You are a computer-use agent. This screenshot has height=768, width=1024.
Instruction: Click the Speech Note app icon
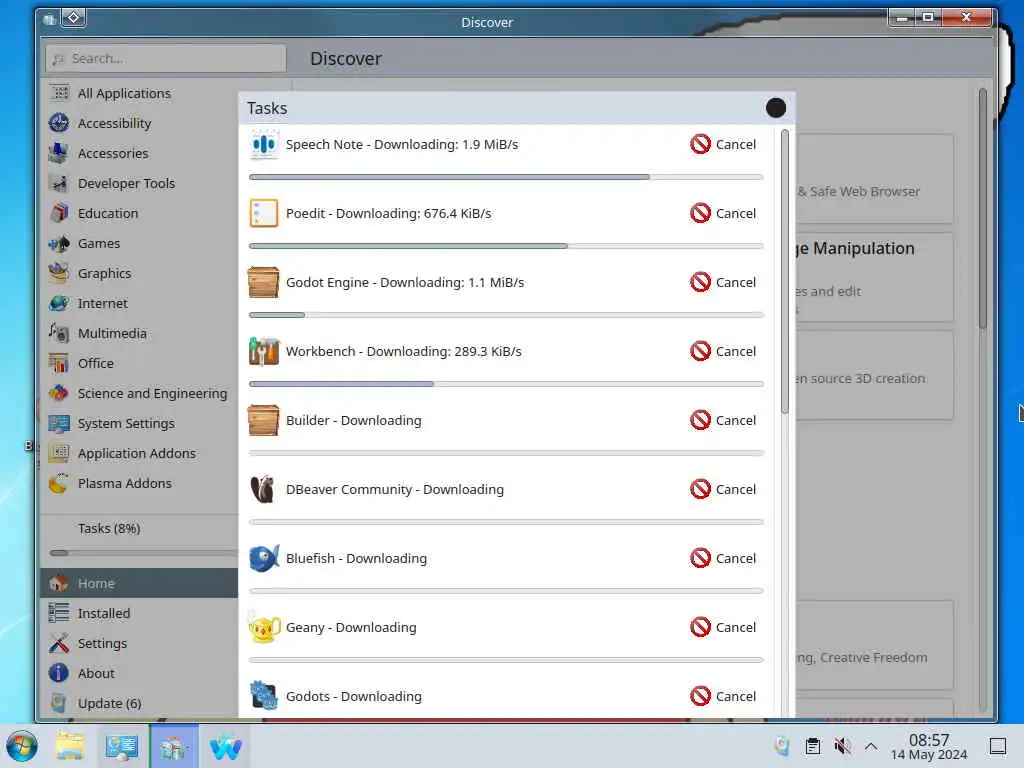tap(264, 144)
